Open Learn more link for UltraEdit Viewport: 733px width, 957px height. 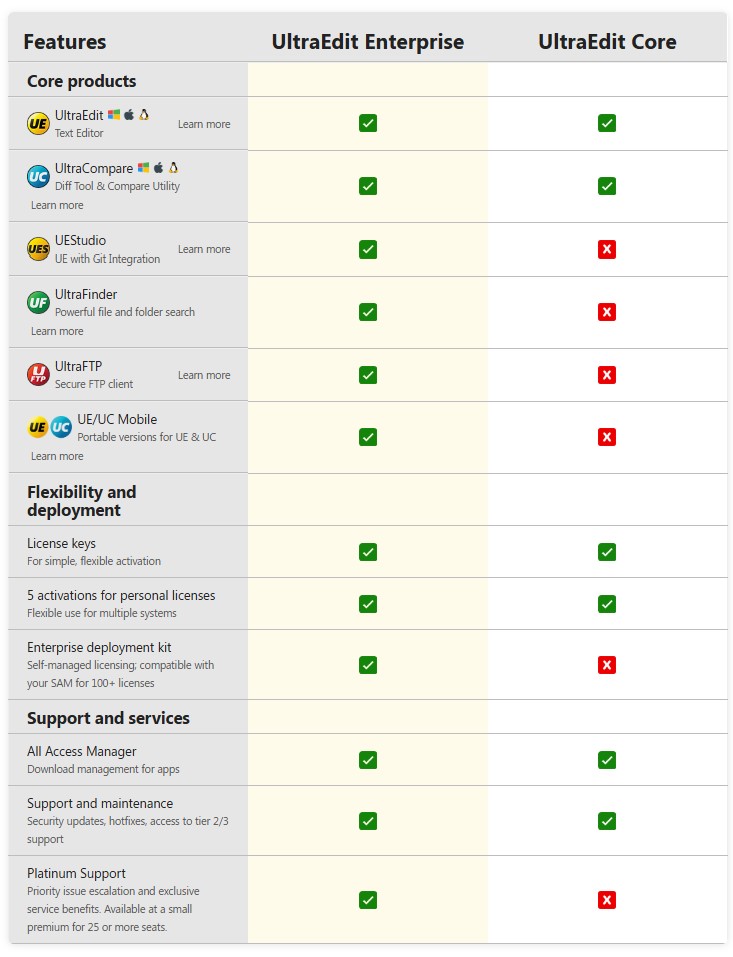click(204, 124)
